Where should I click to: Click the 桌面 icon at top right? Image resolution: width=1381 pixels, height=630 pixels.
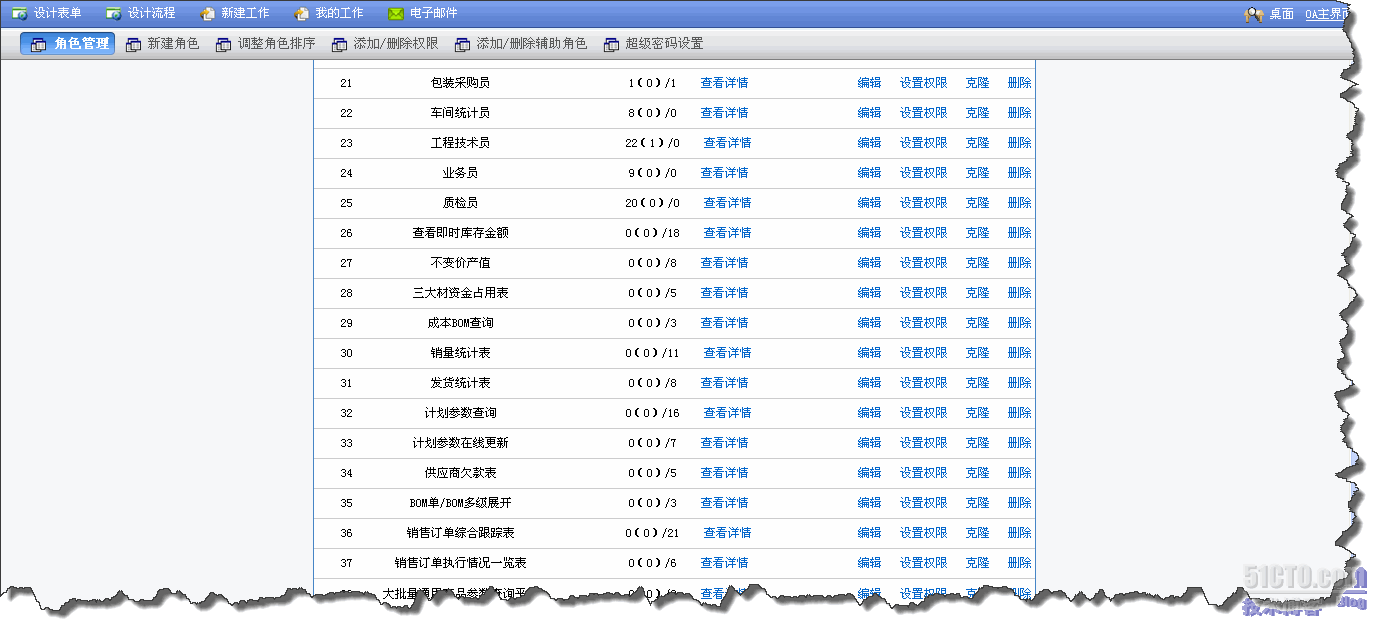[x=1253, y=14]
